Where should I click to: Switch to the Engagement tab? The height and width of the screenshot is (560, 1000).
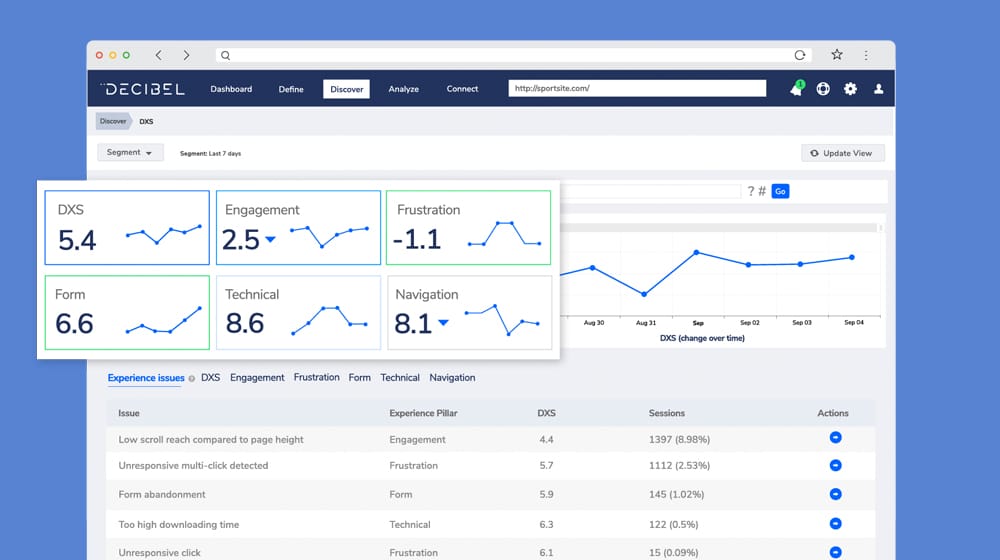click(257, 378)
